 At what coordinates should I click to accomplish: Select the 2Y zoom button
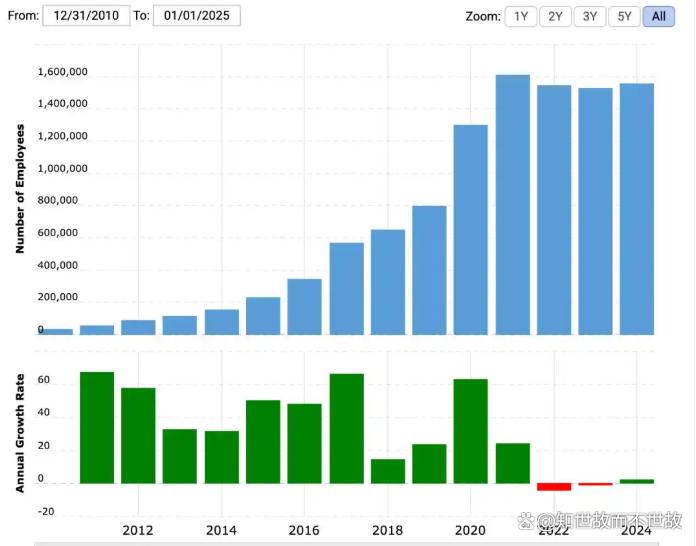point(555,16)
